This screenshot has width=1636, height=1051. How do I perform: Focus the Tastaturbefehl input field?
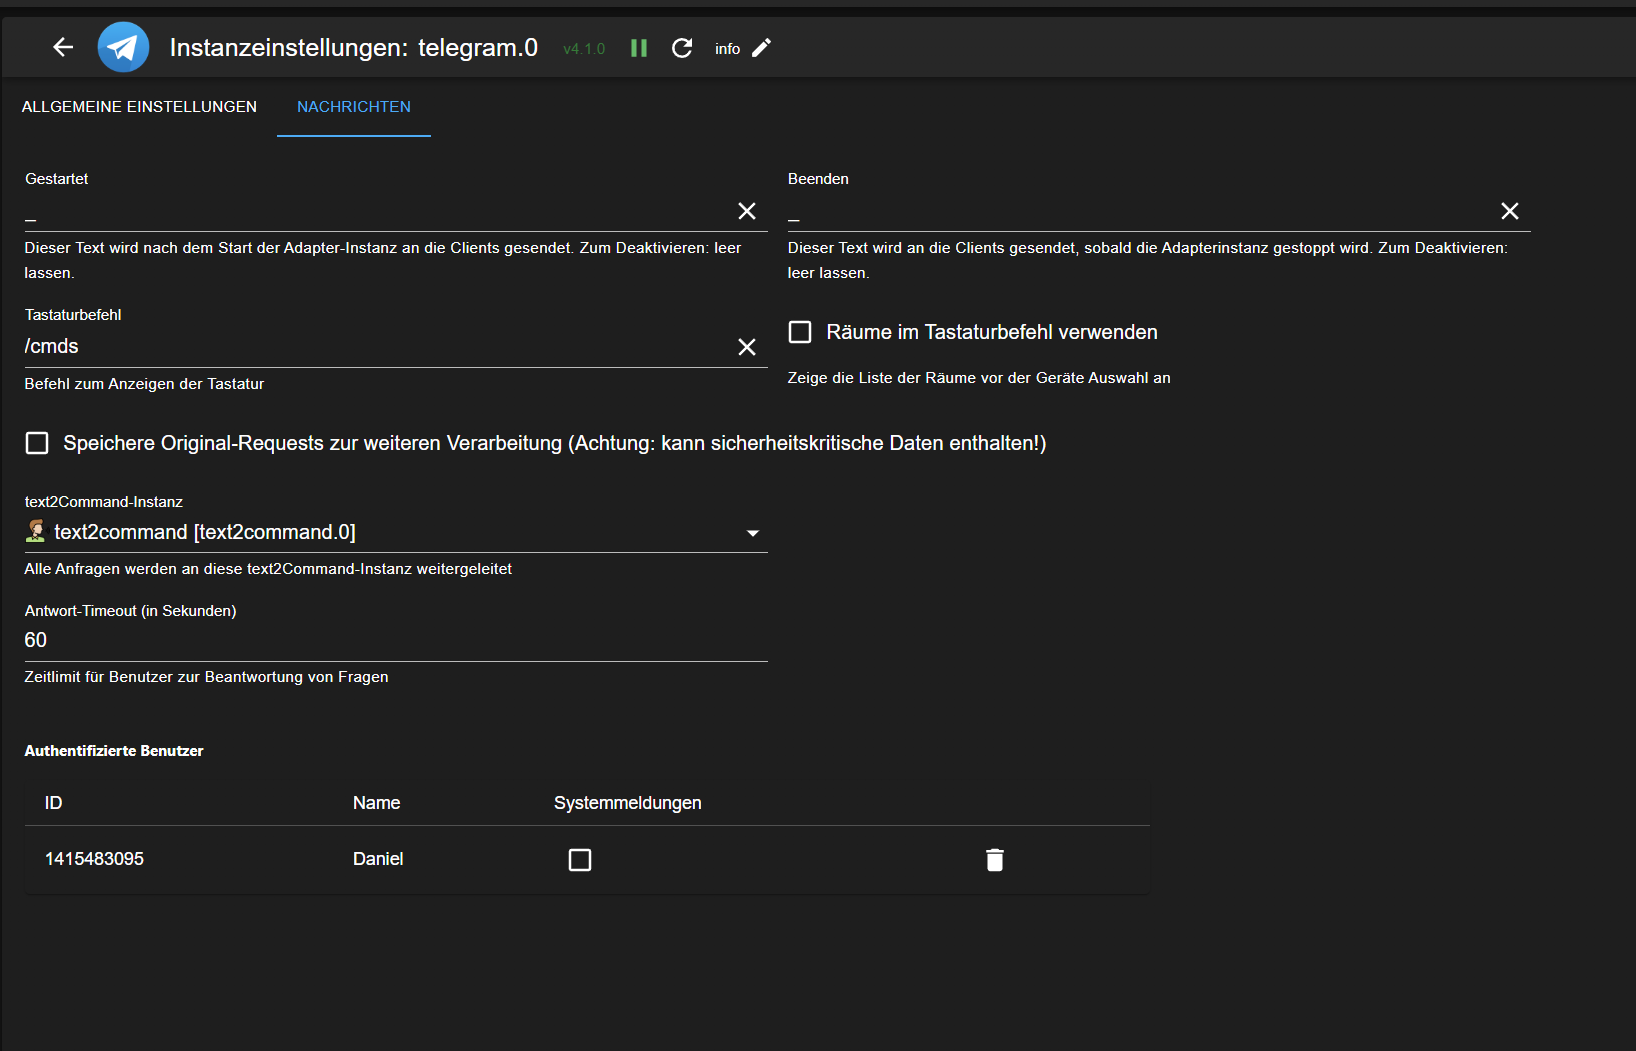coord(378,347)
